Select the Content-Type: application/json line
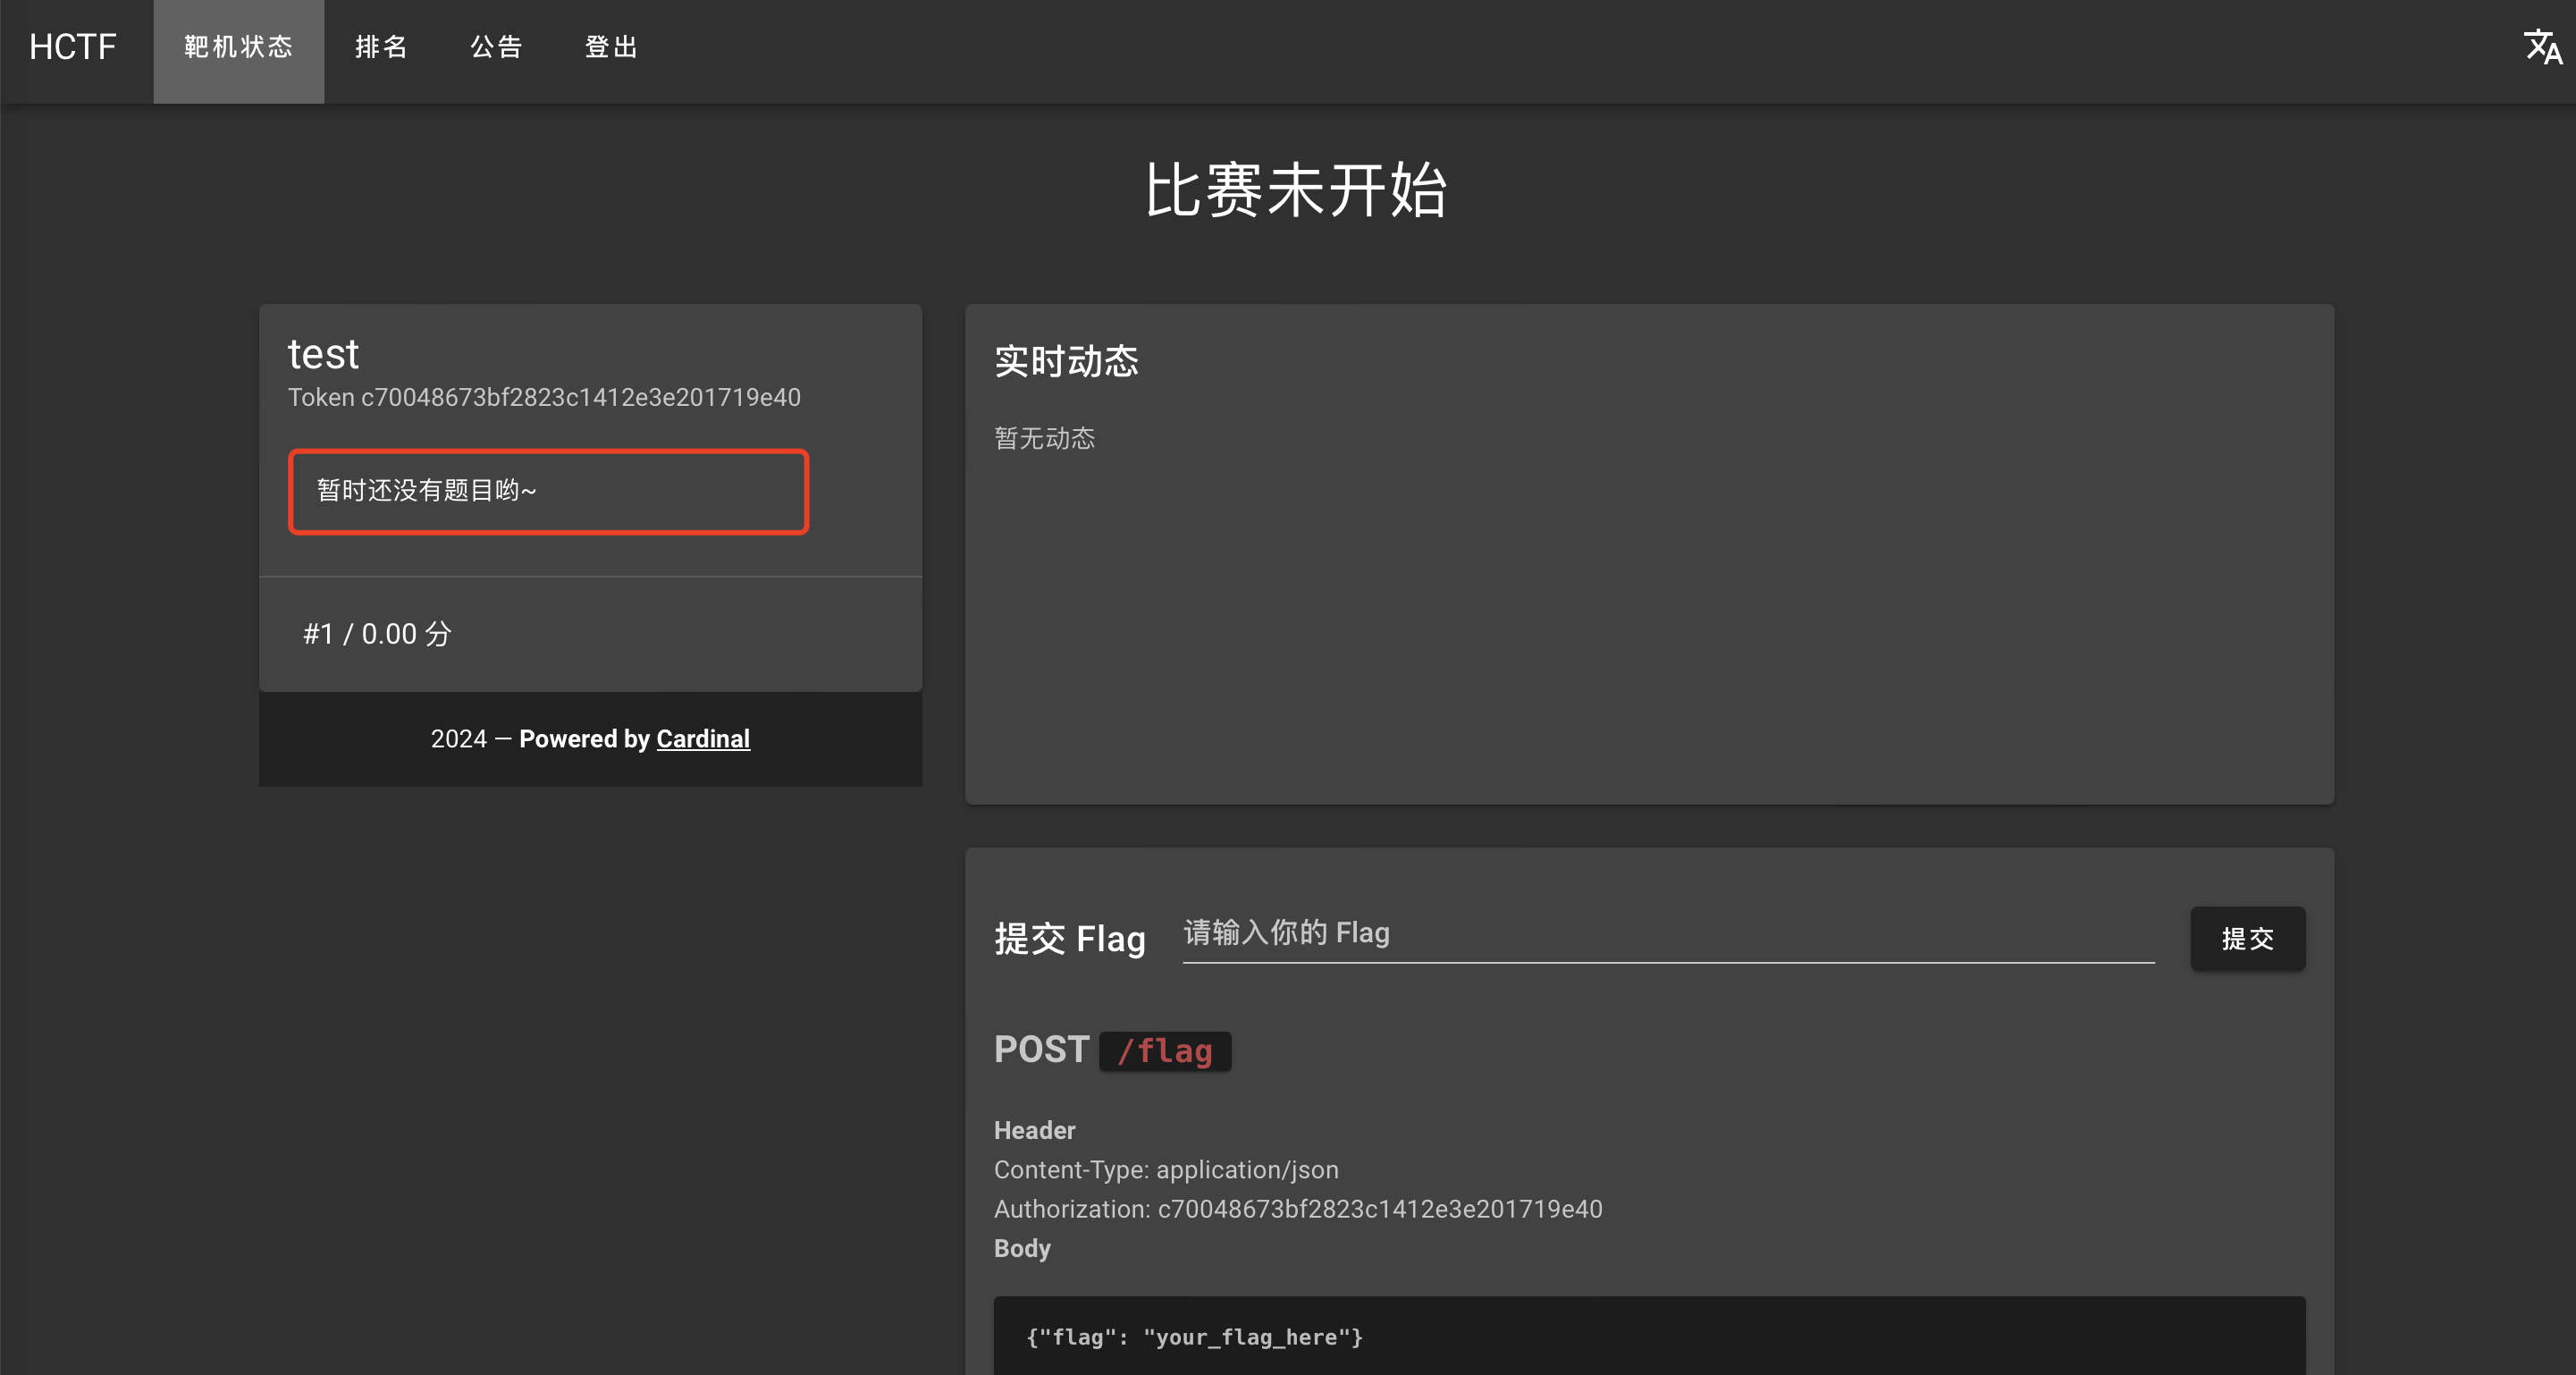Image resolution: width=2576 pixels, height=1375 pixels. pos(1166,1169)
